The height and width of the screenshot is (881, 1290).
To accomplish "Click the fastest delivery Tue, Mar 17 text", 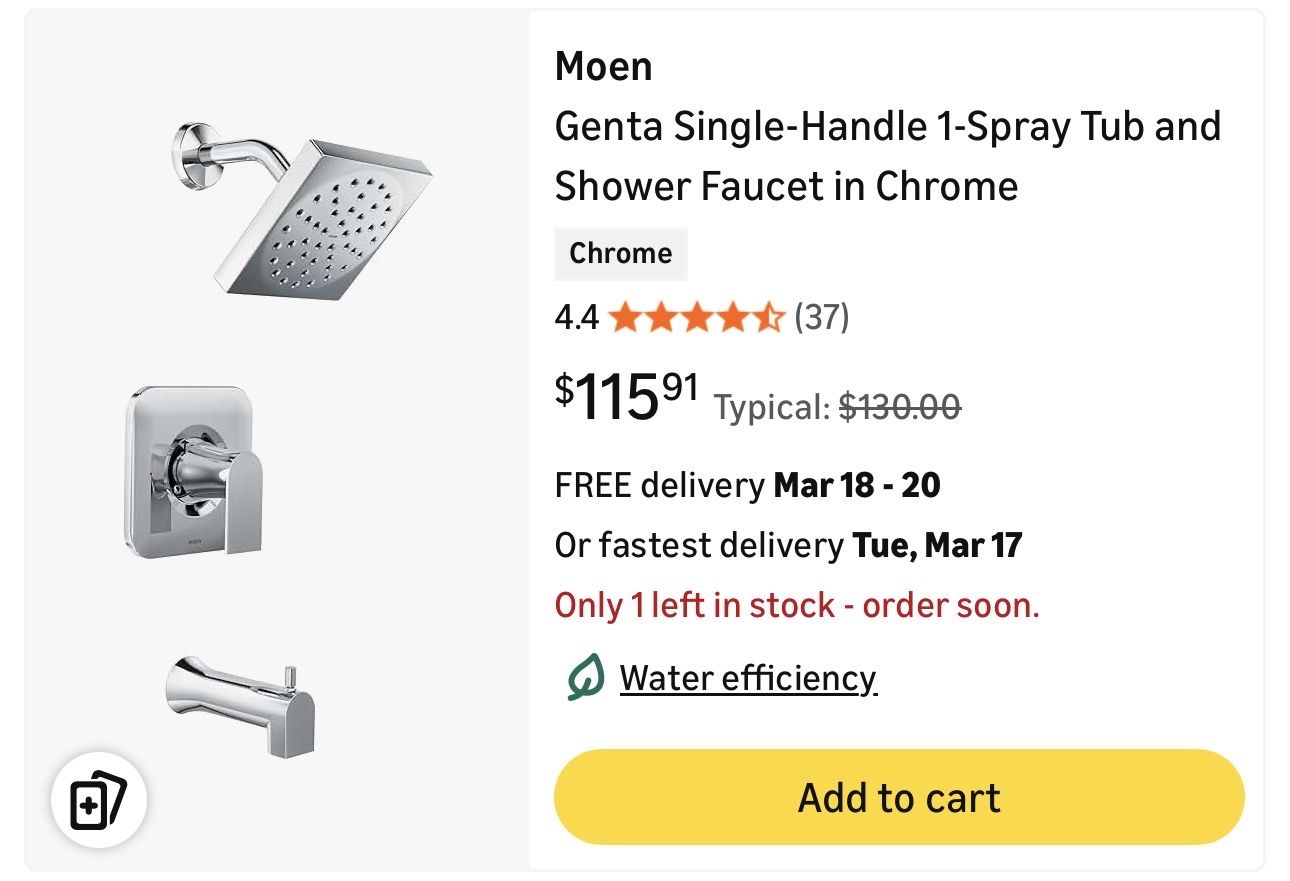I will pyautogui.click(x=788, y=545).
